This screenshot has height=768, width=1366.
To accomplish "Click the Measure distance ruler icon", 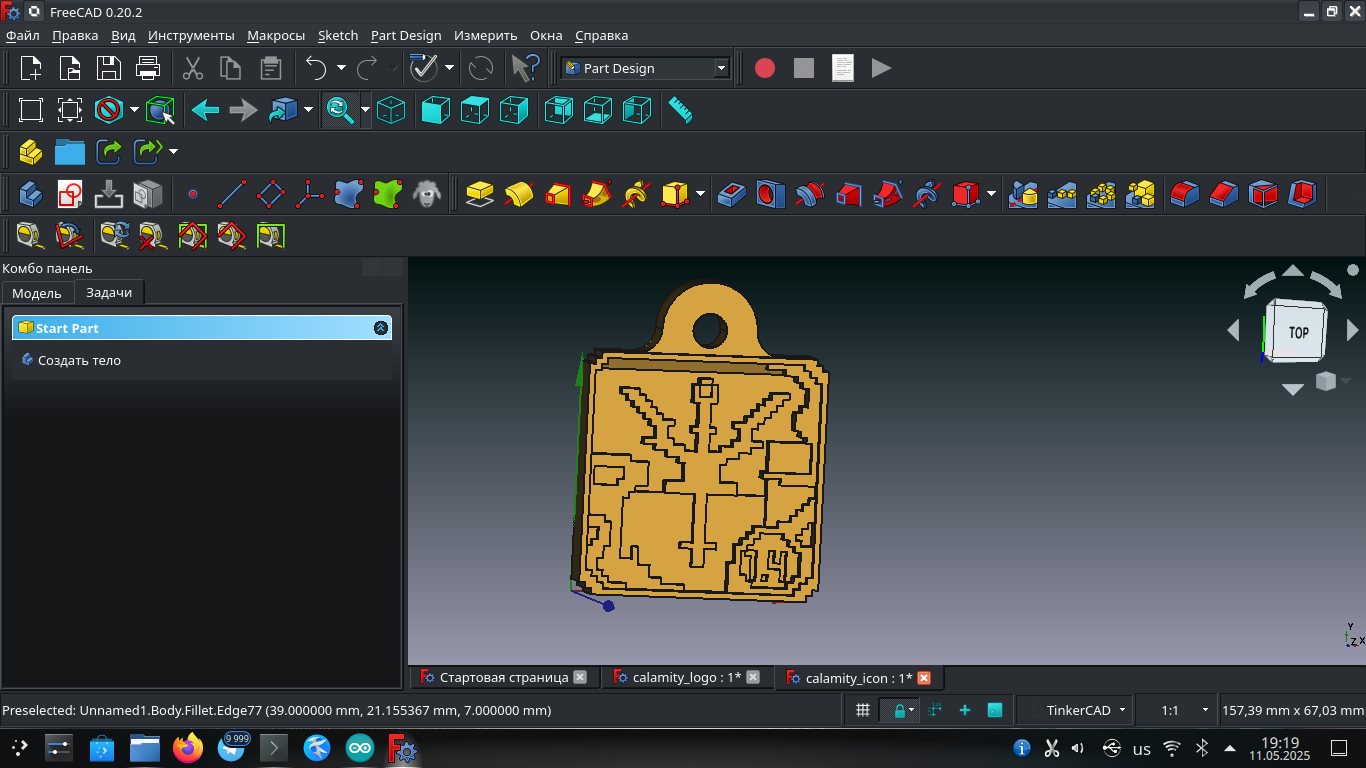I will click(x=680, y=110).
